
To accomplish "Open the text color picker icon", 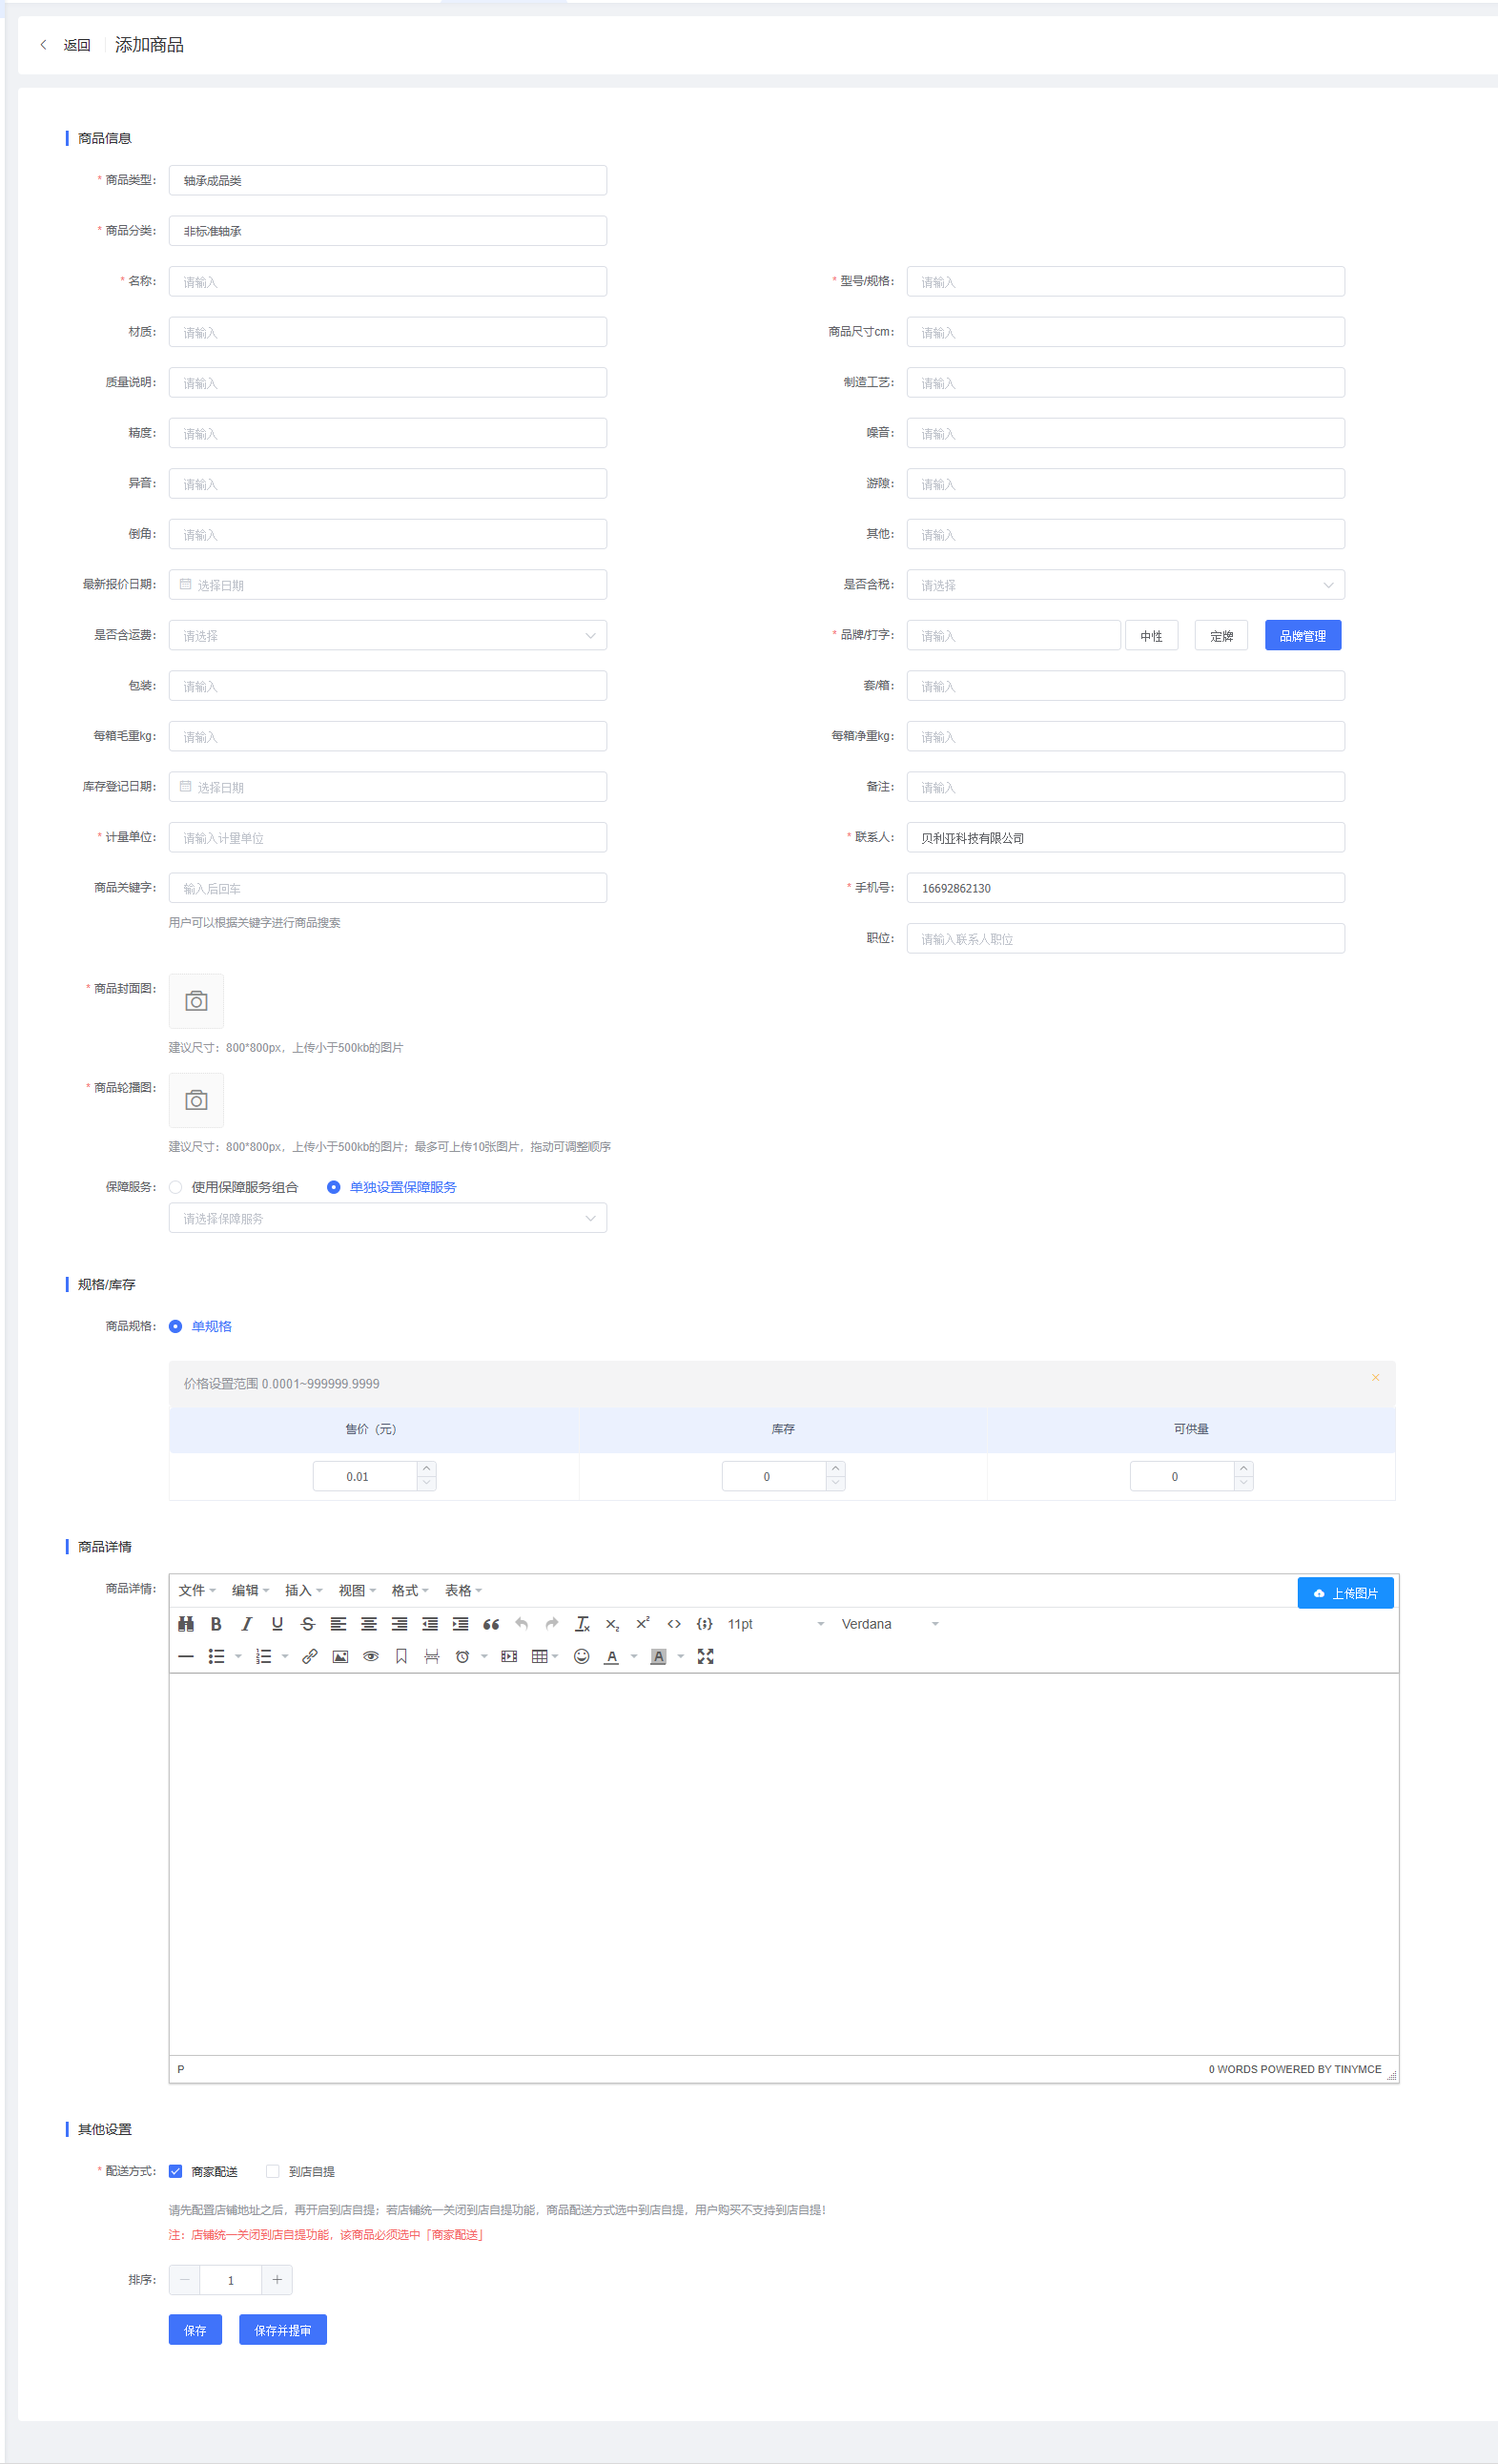I will coord(612,1656).
